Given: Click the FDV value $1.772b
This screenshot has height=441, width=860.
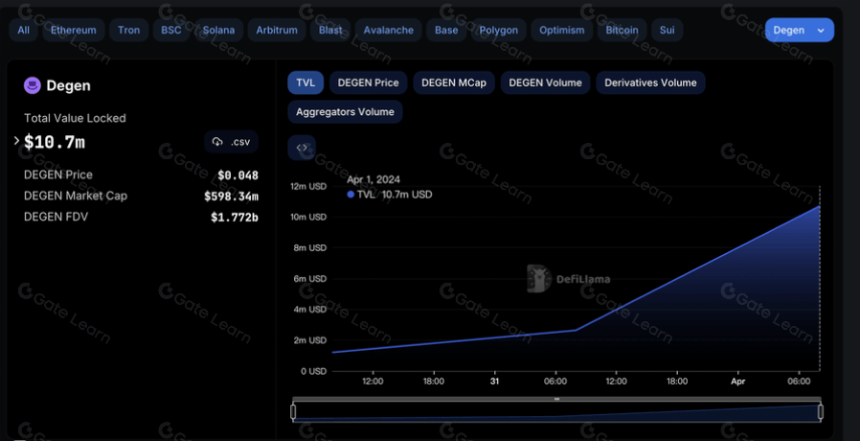Looking at the screenshot, I should [x=234, y=217].
